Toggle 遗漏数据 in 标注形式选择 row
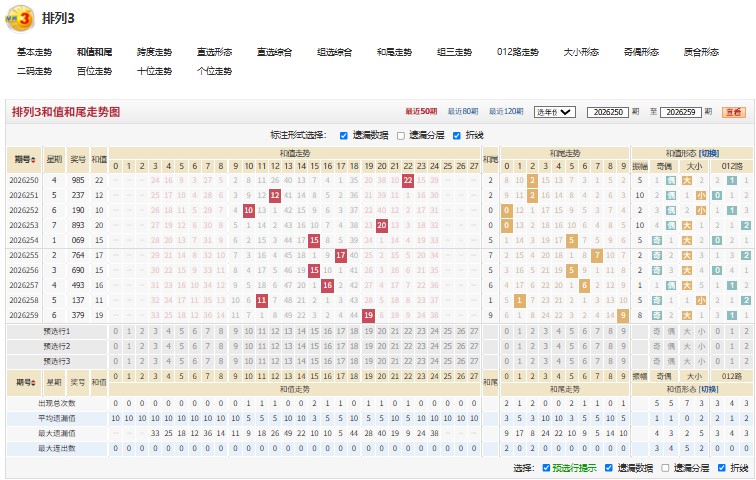The height and width of the screenshot is (480, 756). click(x=344, y=135)
